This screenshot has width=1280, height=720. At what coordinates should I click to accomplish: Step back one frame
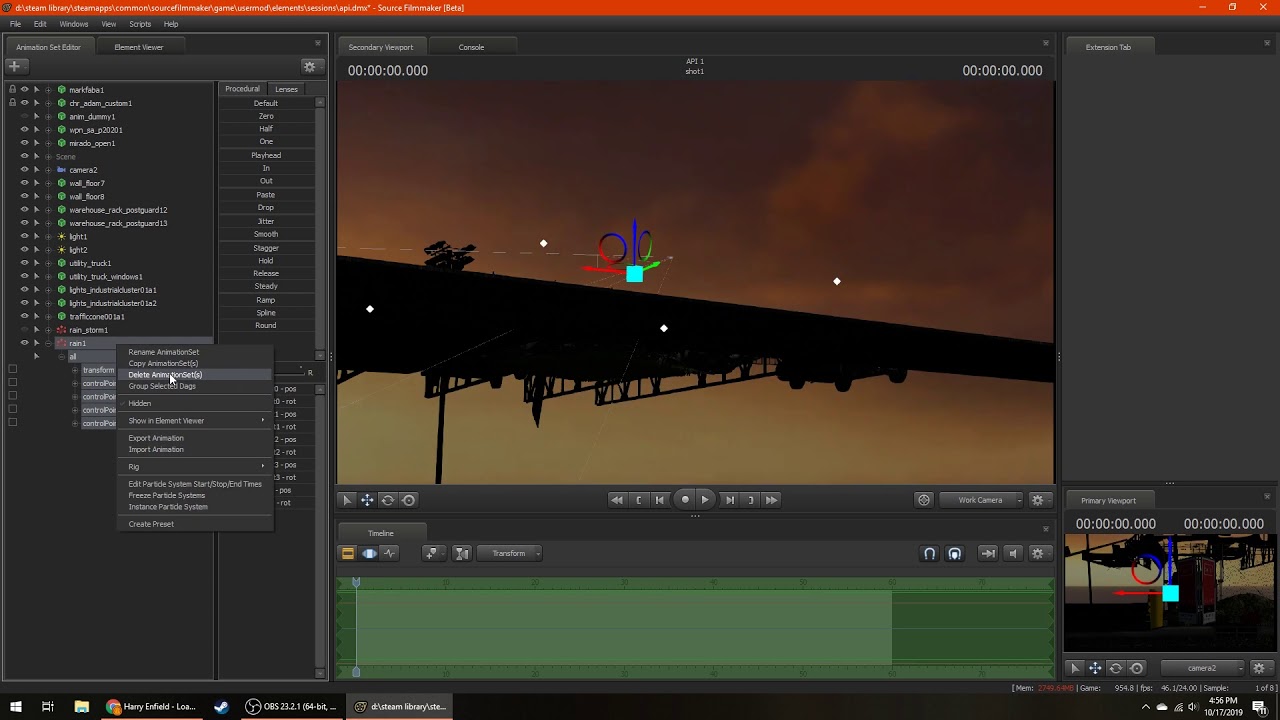coord(660,500)
